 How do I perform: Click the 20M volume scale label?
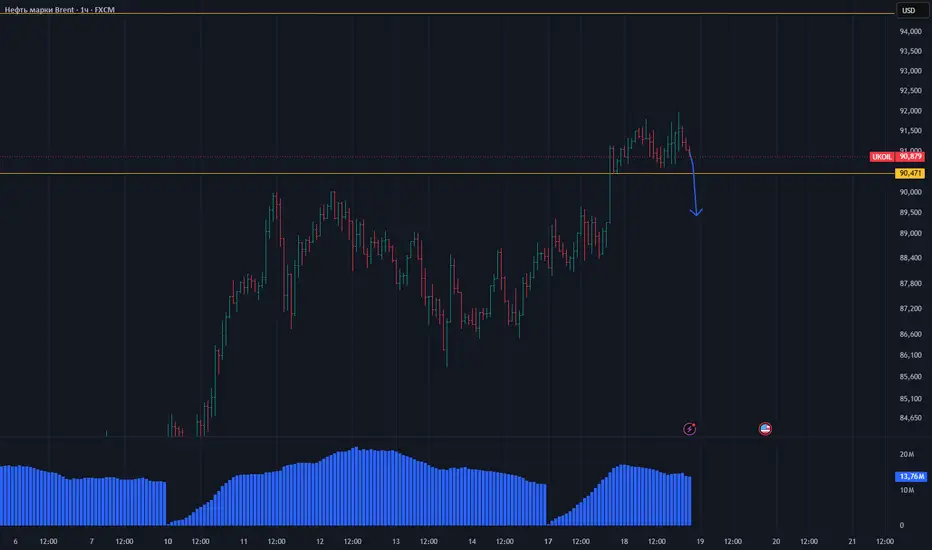click(906, 454)
